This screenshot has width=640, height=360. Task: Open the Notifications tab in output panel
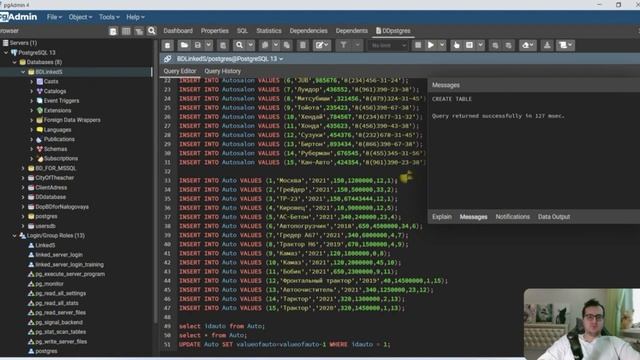click(x=513, y=217)
